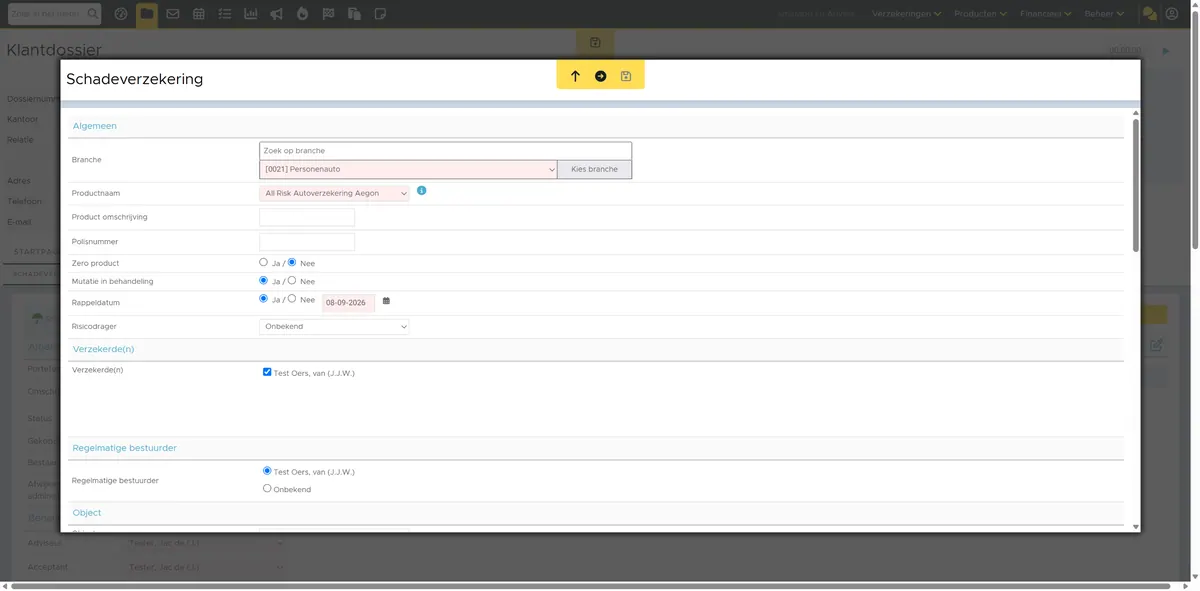Open the mail envelope icon in top bar
Screen dimensions: 1200x591
click(x=173, y=14)
